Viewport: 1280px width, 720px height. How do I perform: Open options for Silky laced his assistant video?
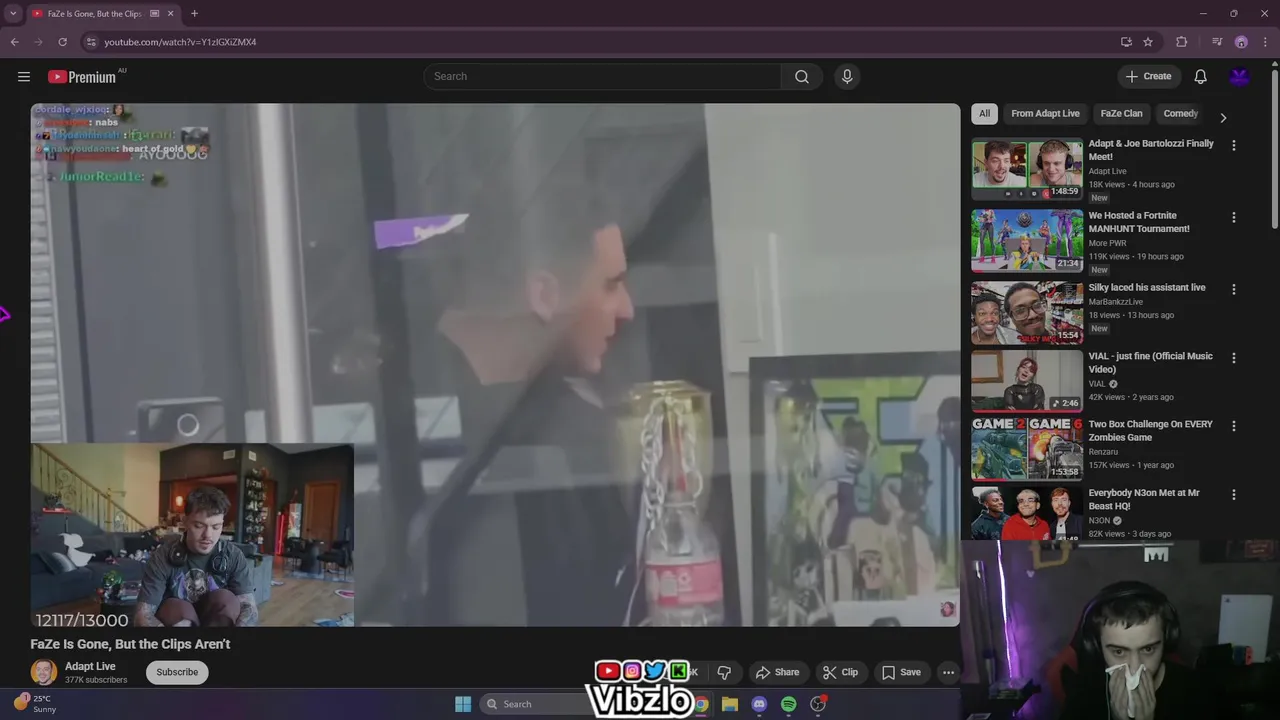pos(1233,289)
